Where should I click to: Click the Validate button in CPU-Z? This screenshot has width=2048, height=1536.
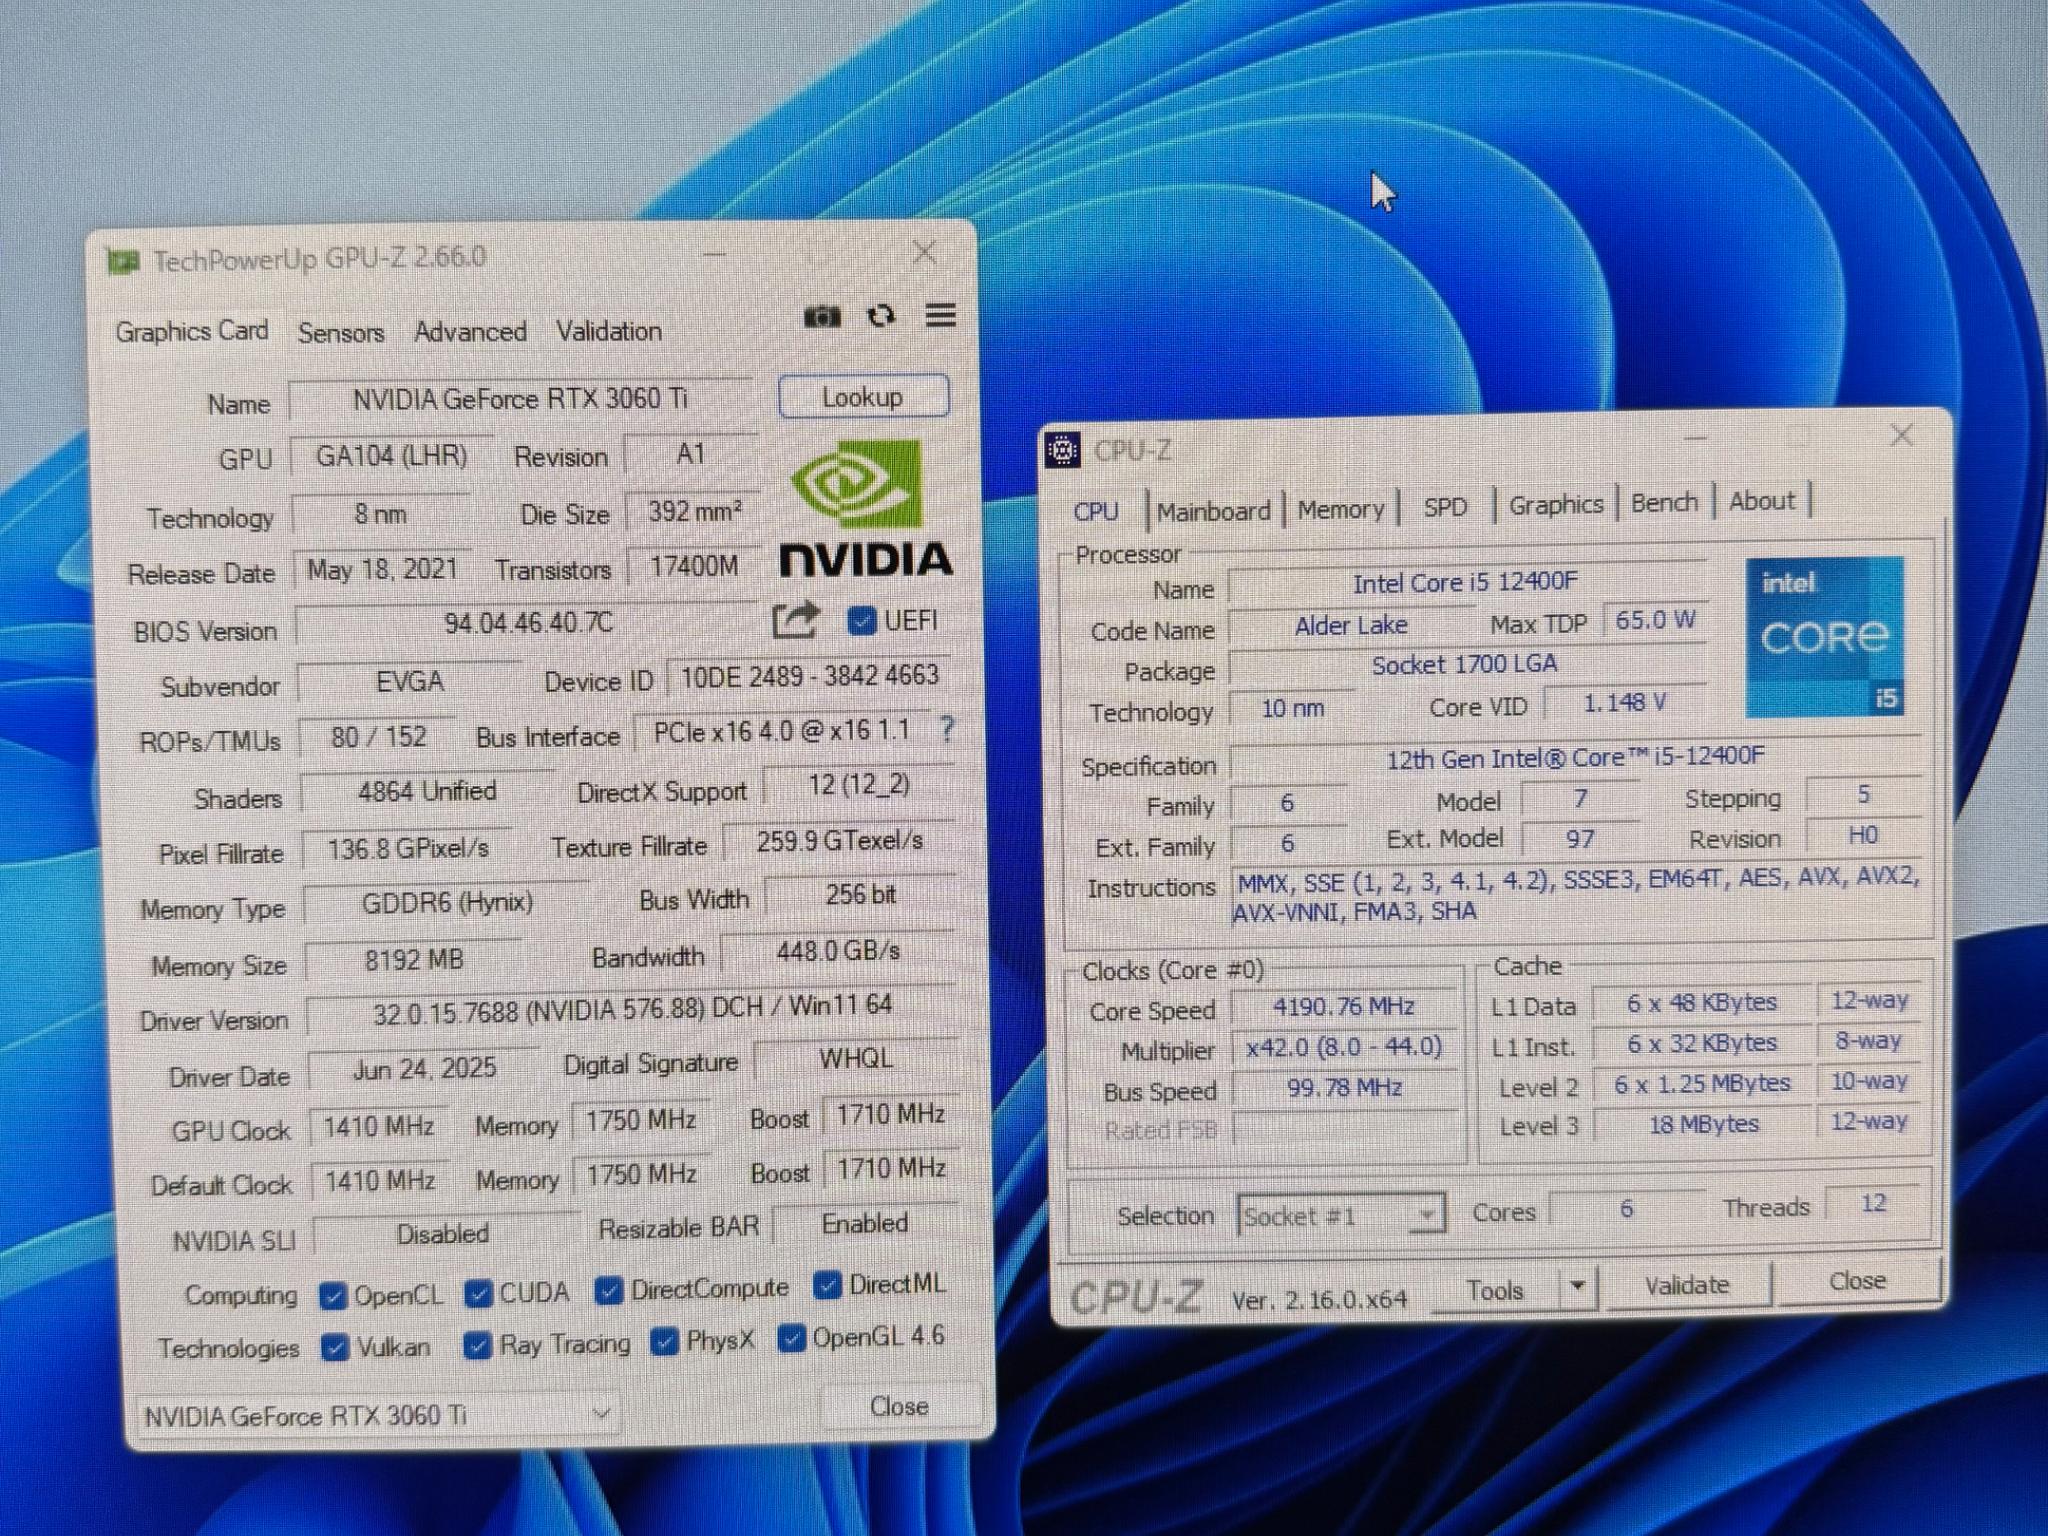1687,1285
